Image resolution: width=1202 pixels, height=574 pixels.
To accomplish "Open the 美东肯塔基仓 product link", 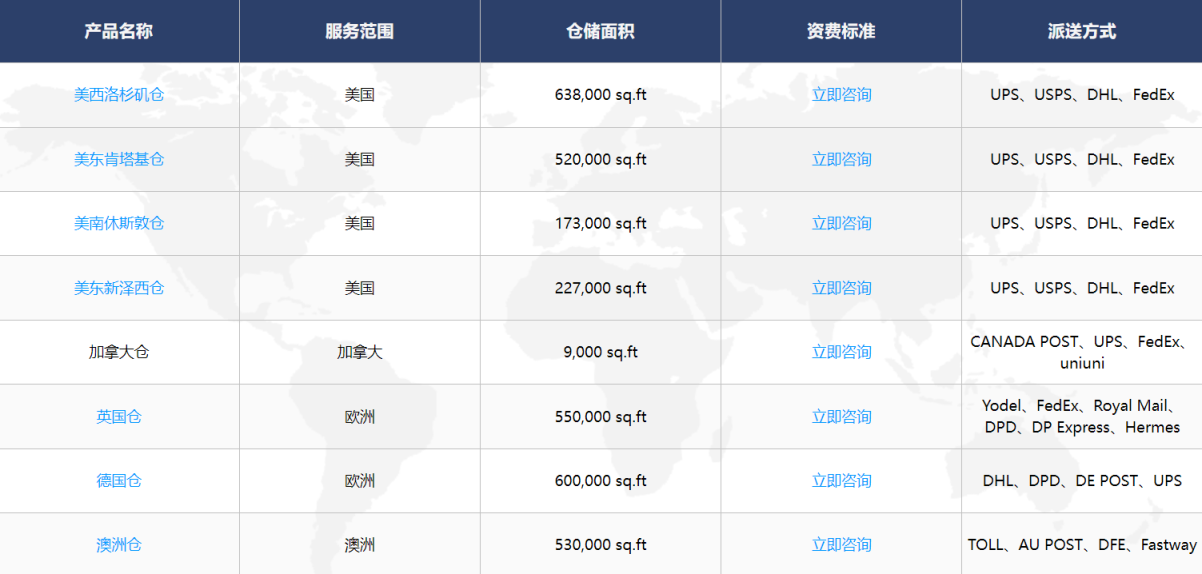I will coord(119,159).
